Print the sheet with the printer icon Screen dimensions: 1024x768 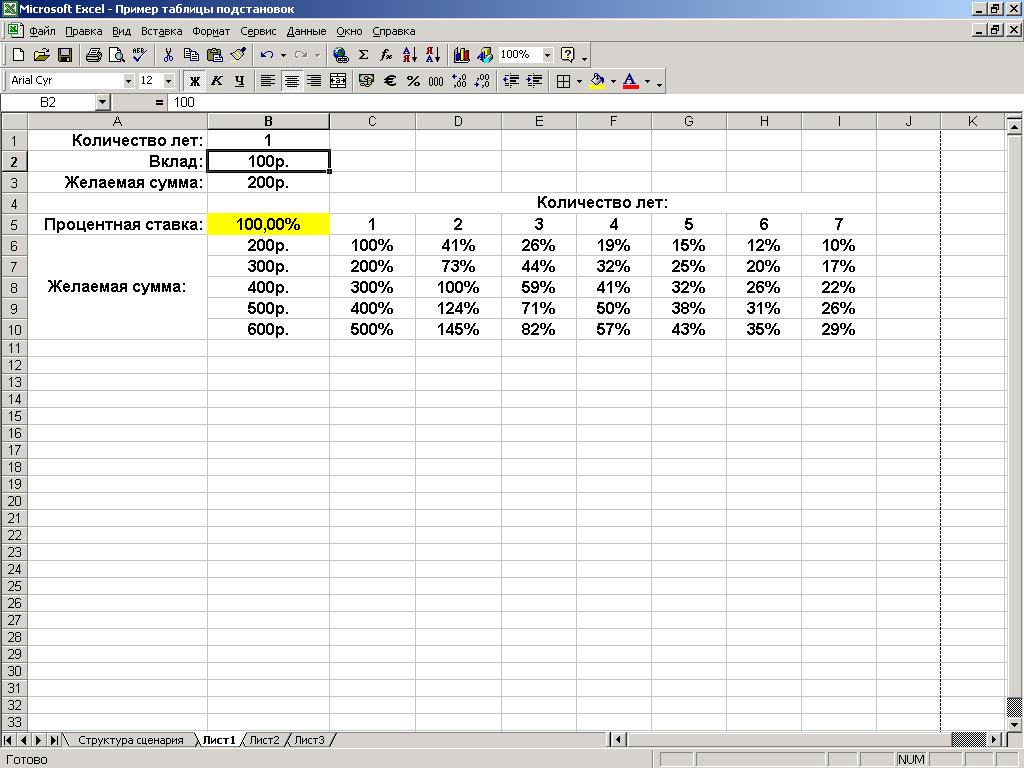pos(93,55)
